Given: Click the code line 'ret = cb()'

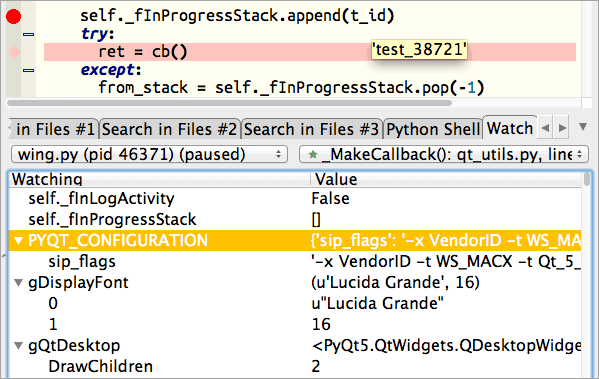Looking at the screenshot, I should coord(143,52).
